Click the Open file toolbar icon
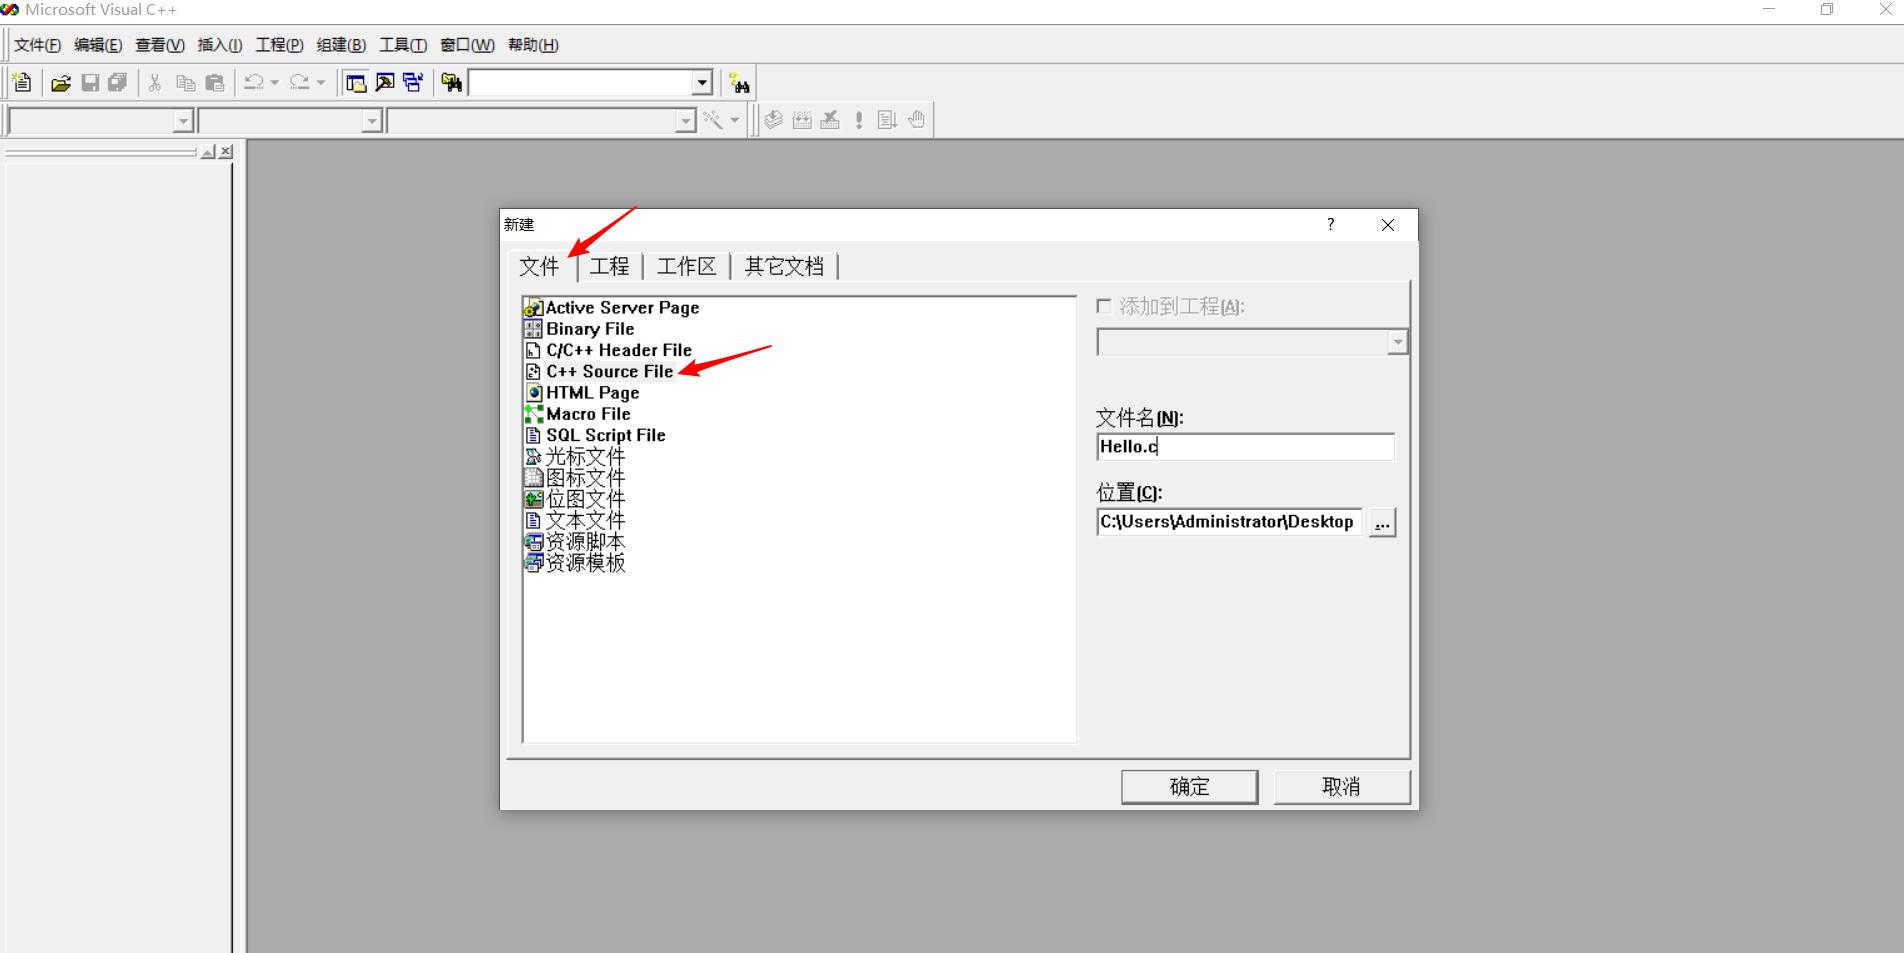 [60, 82]
